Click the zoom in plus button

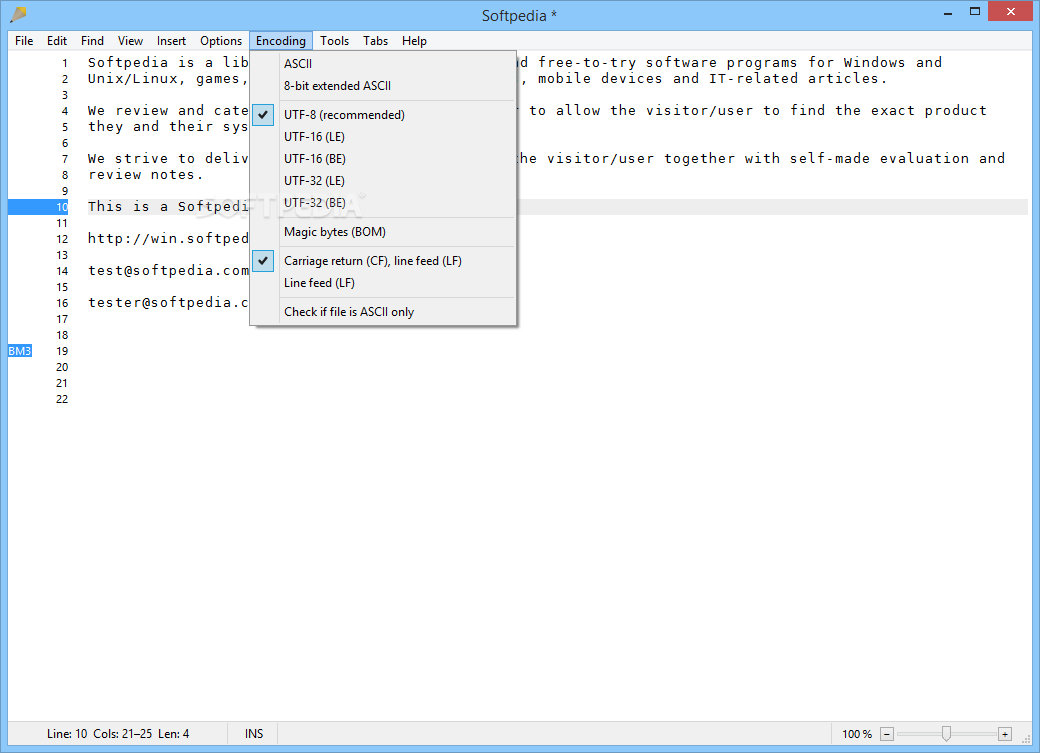(1005, 734)
